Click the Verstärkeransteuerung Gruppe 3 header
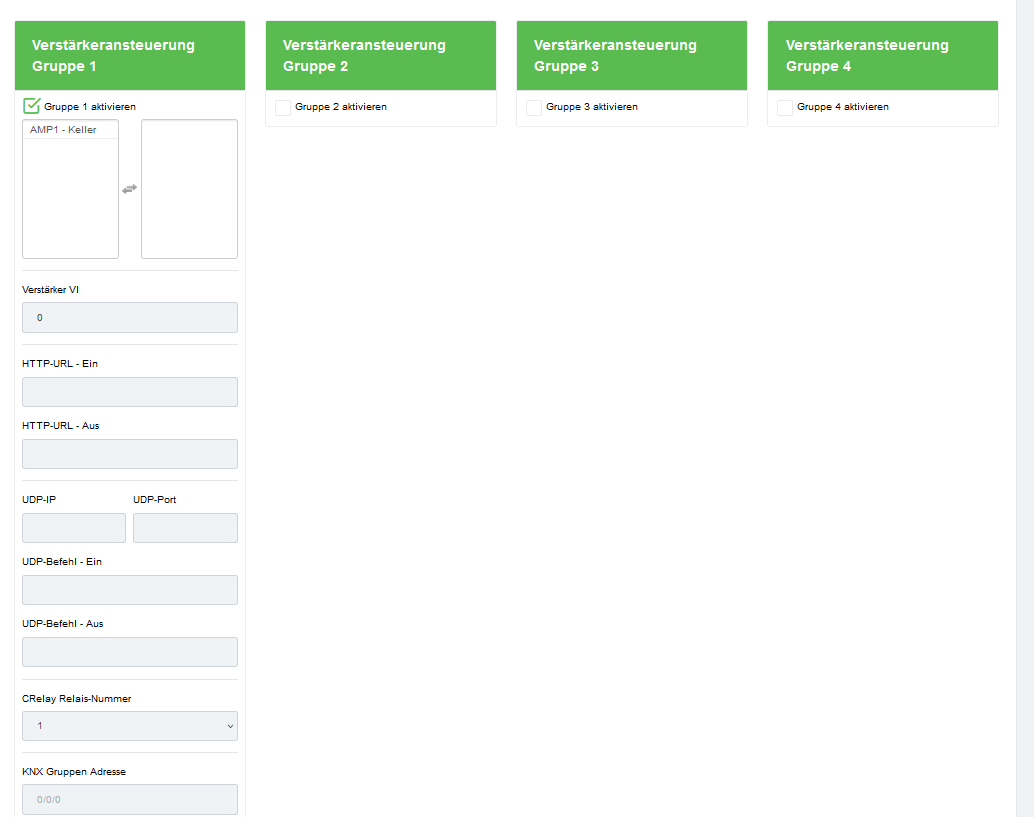 click(x=632, y=55)
